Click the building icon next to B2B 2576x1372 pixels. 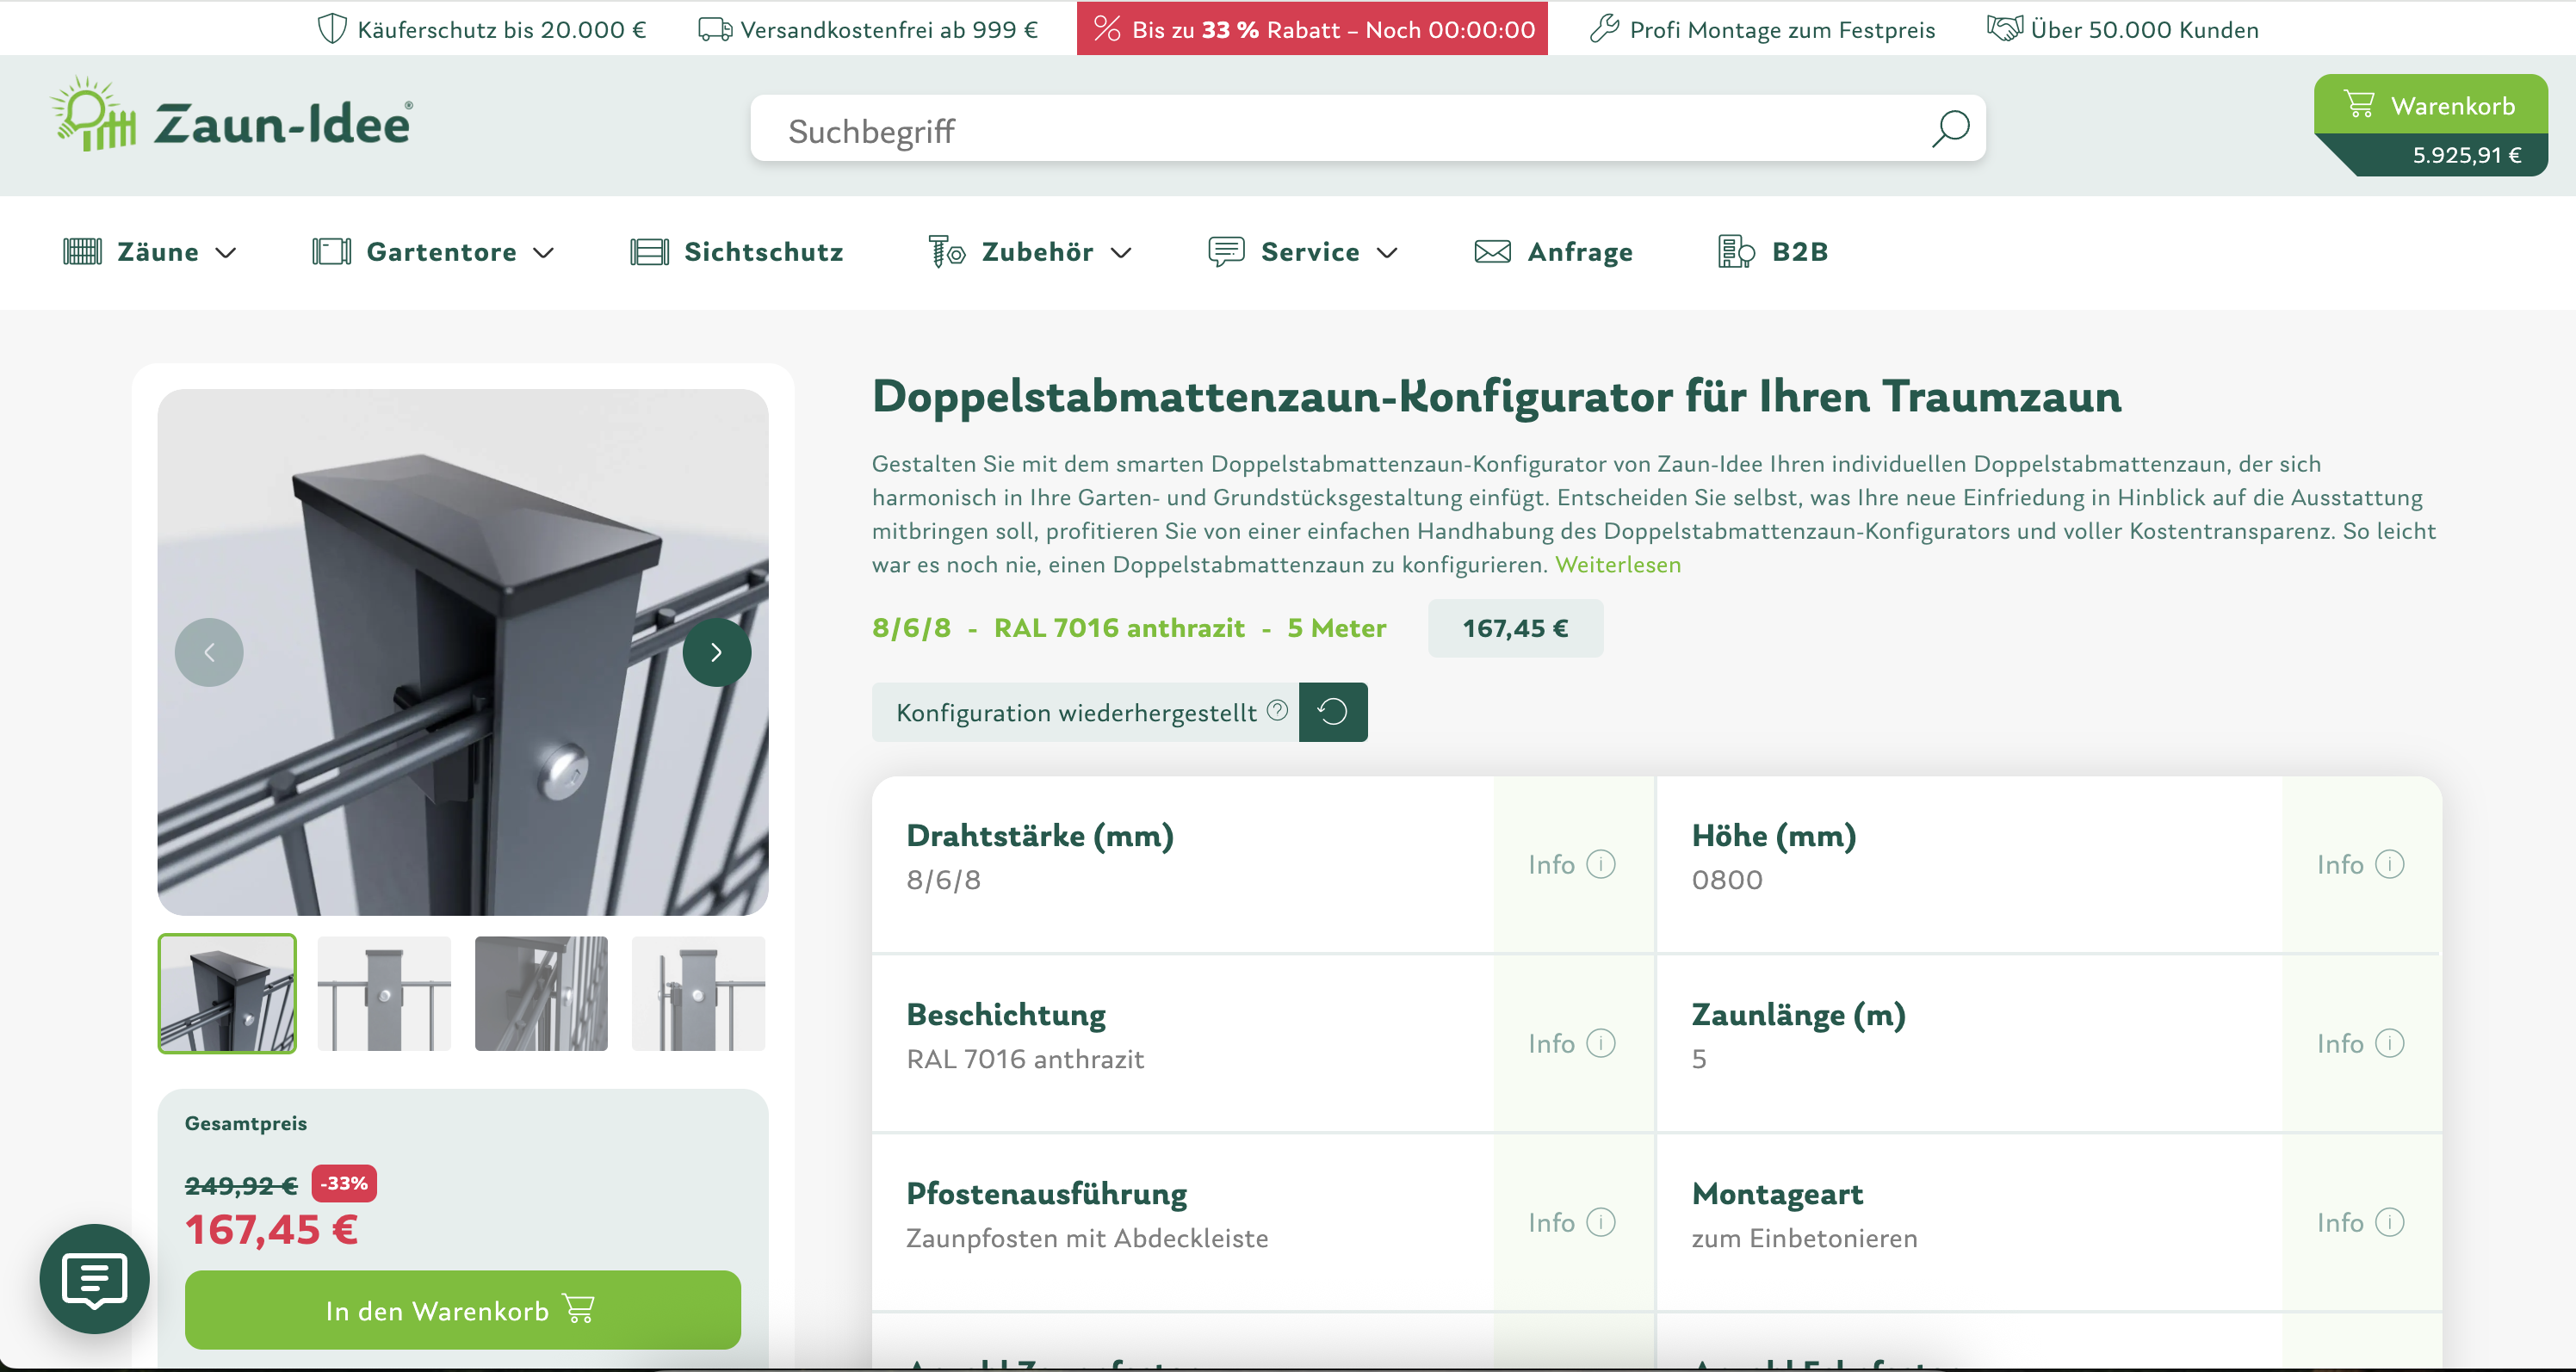[1735, 251]
